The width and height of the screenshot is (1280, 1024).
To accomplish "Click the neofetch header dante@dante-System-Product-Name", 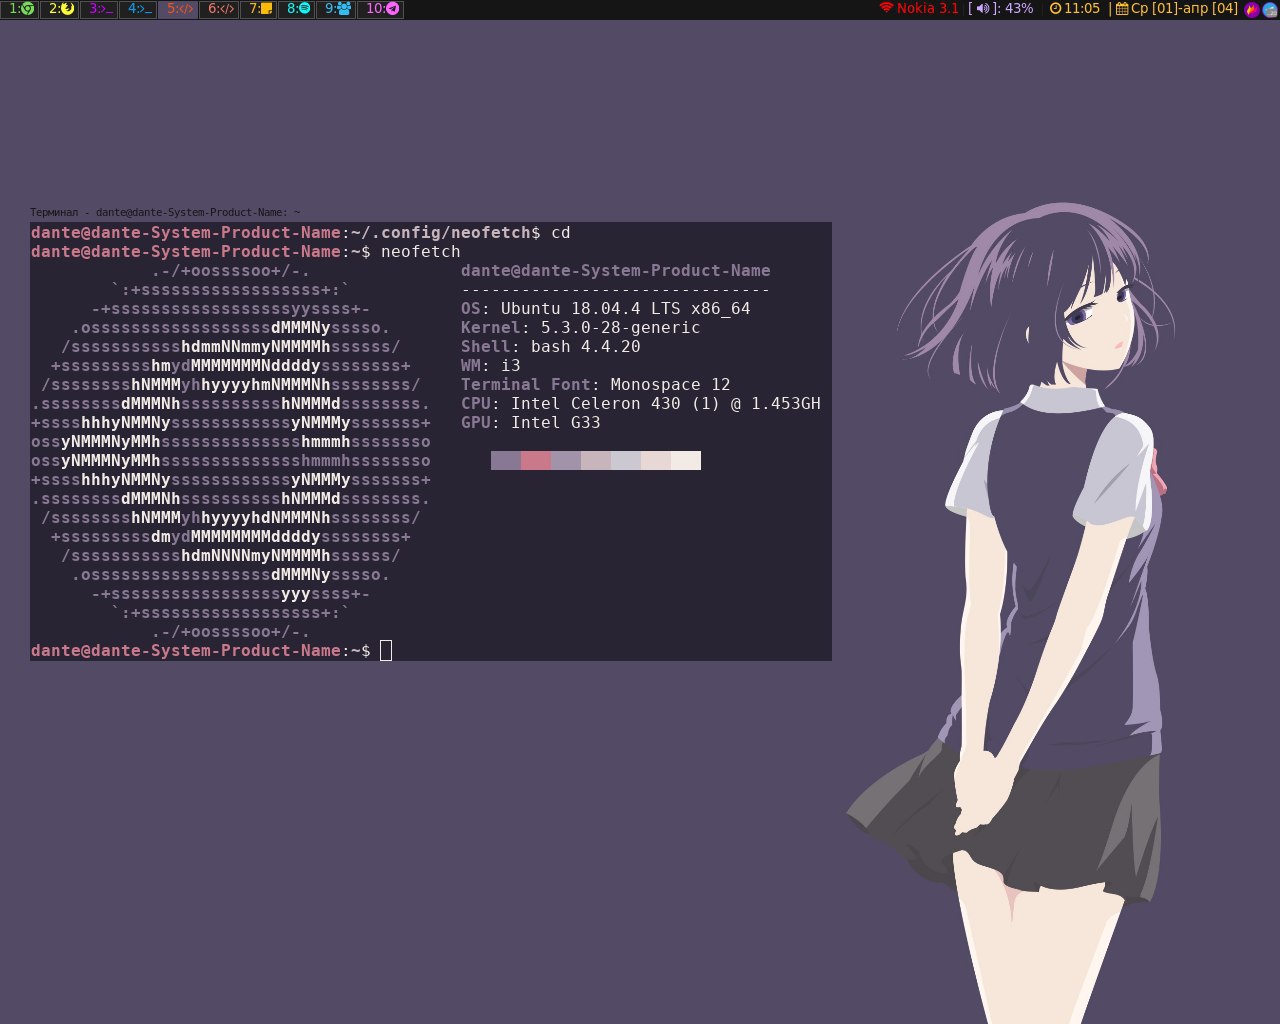I will pyautogui.click(x=616, y=270).
